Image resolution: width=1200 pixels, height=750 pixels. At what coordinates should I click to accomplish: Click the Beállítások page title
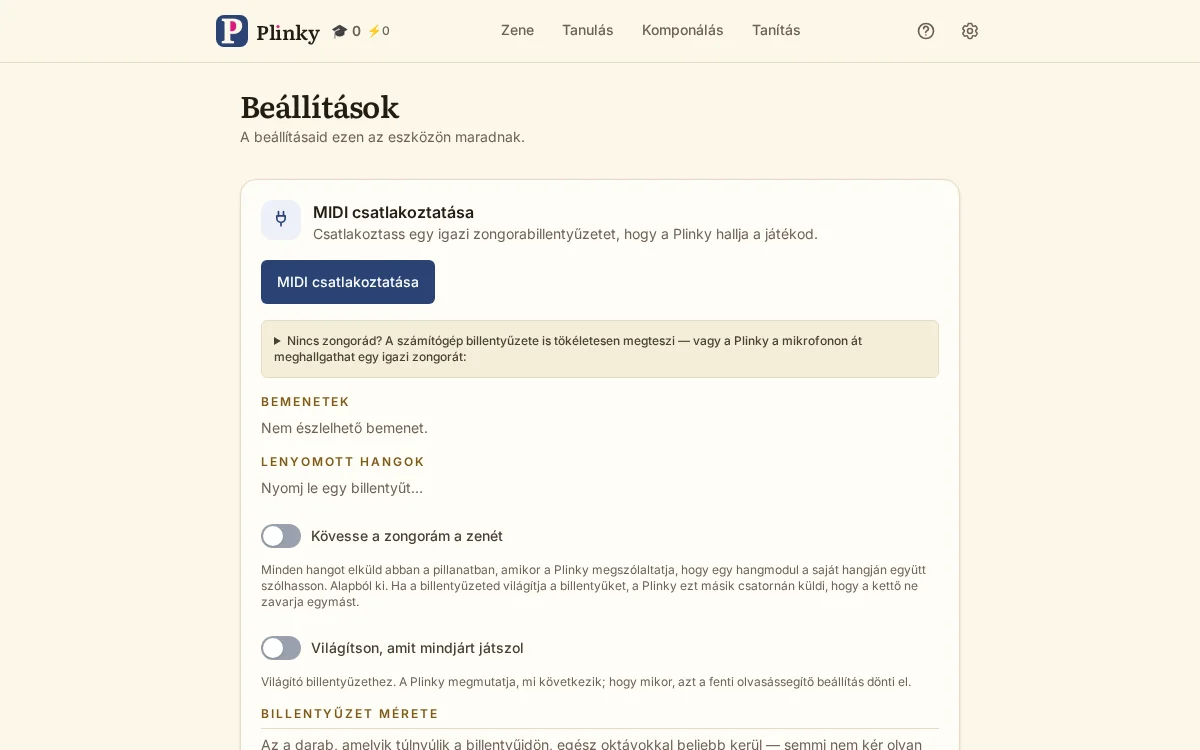tap(320, 107)
